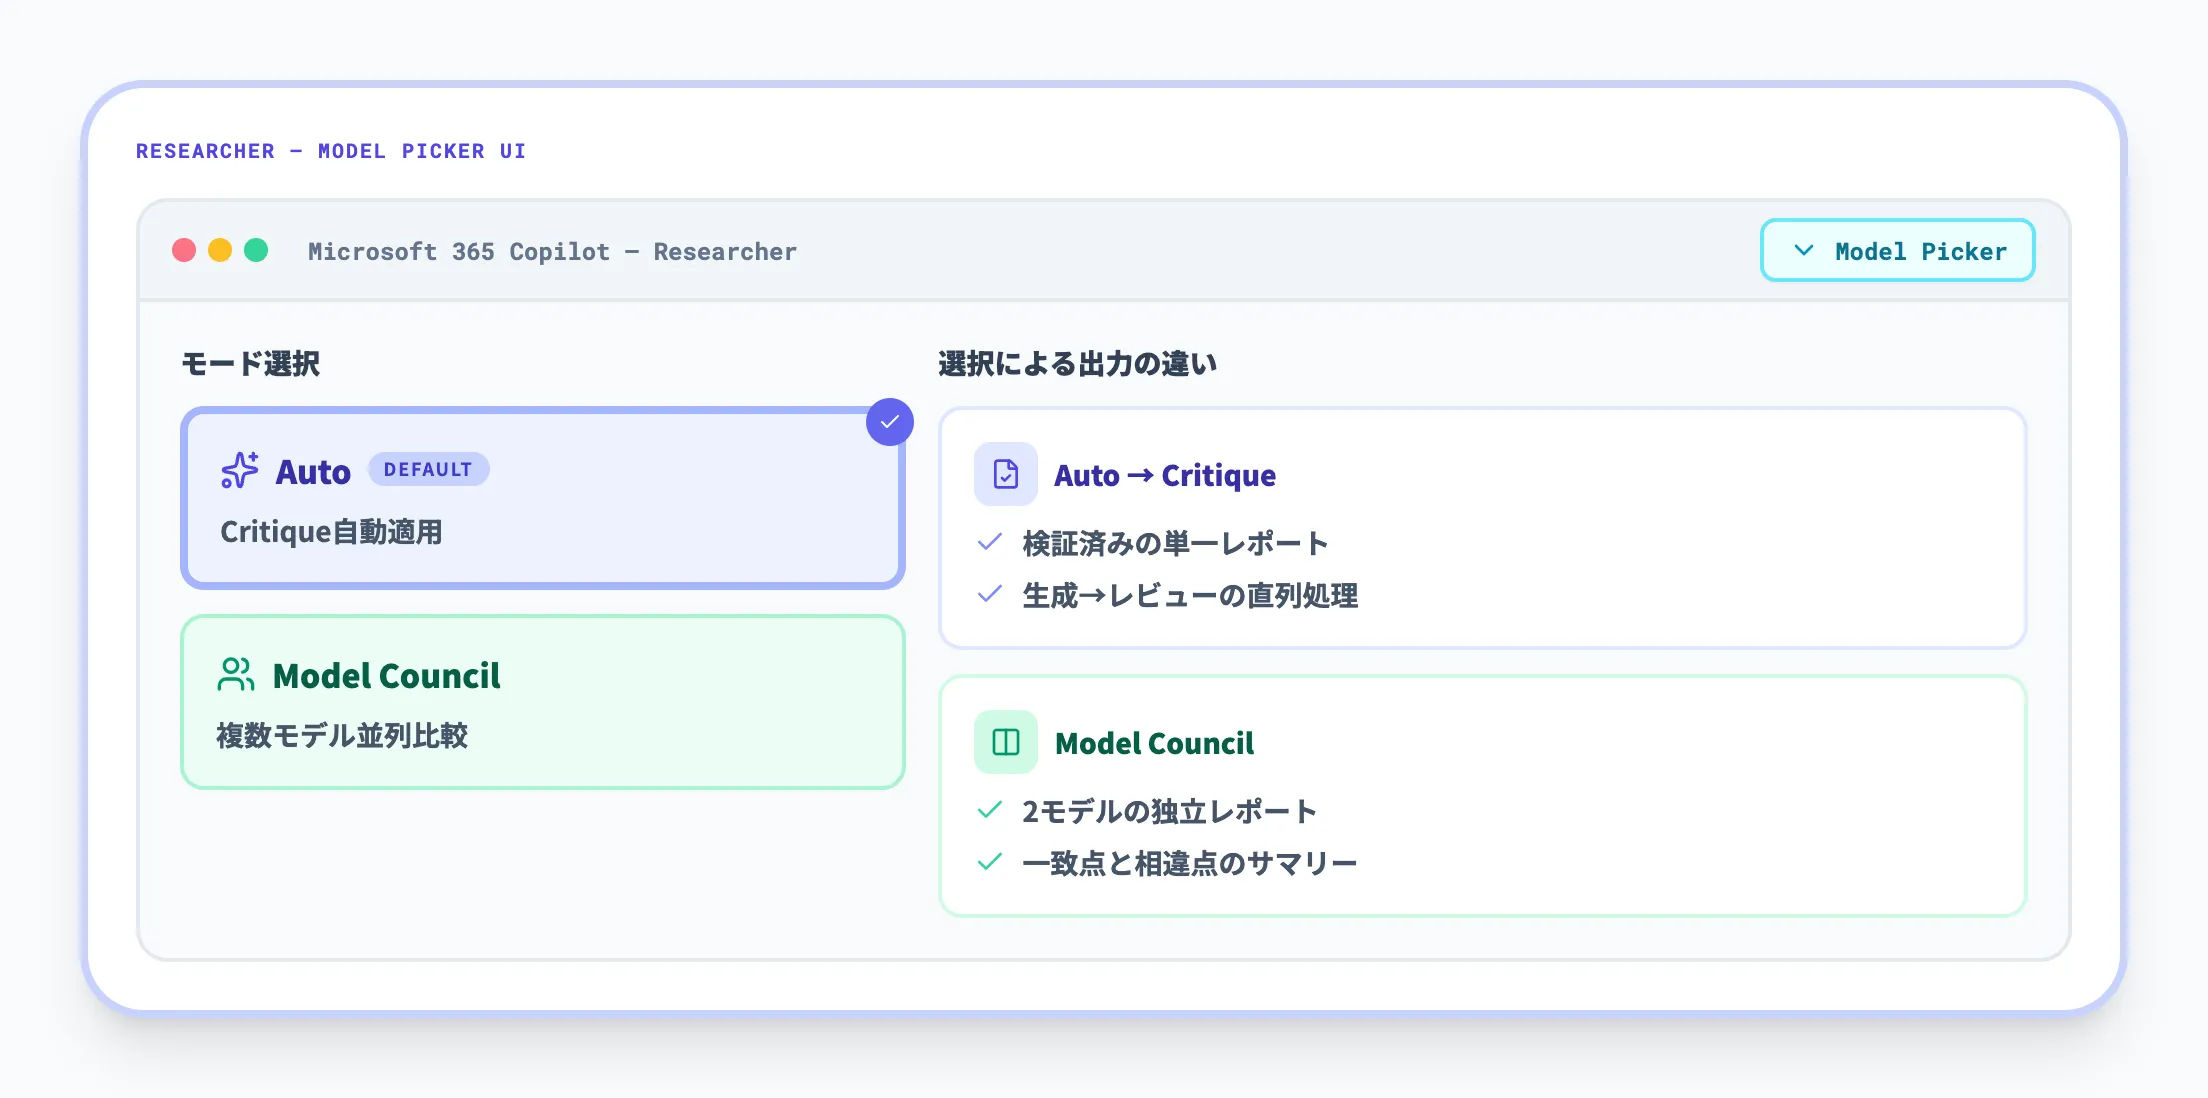The width and height of the screenshot is (2208, 1098).
Task: Click the people icon beside Model Council
Action: tap(235, 676)
